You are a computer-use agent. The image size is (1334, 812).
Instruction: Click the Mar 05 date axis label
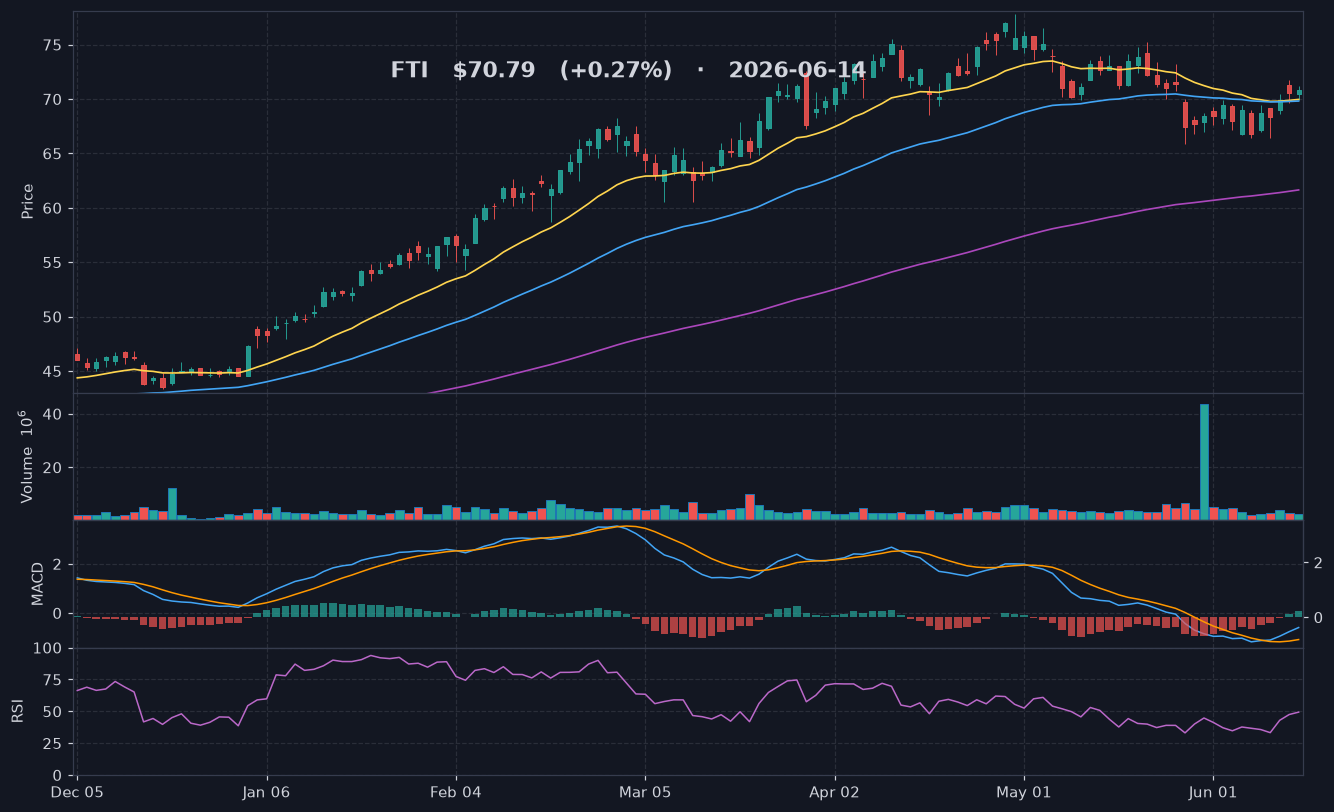pos(645,792)
